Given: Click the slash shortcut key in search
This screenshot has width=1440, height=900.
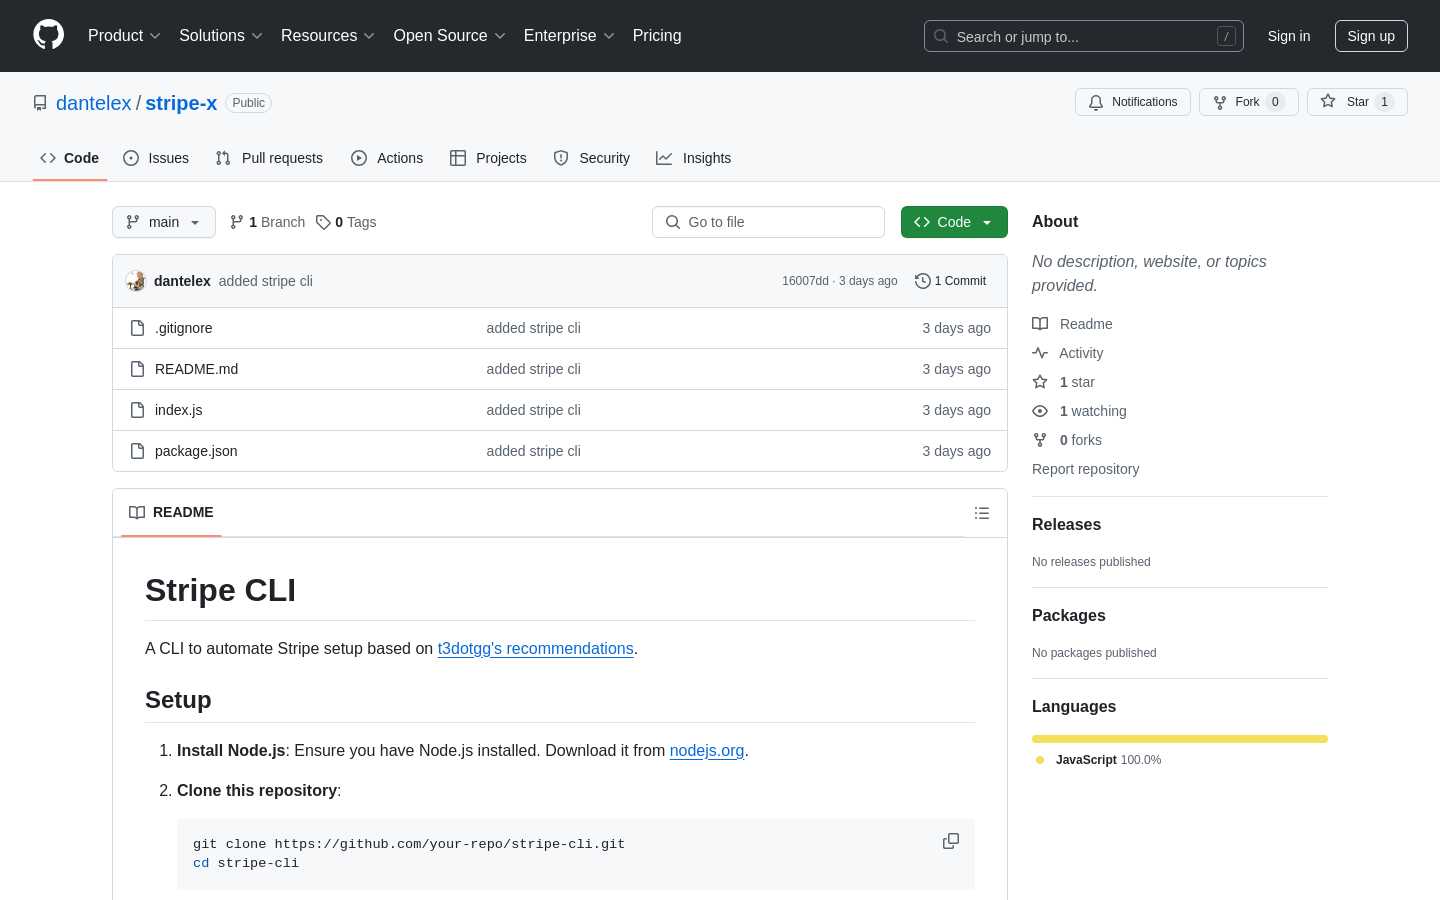Looking at the screenshot, I should click(x=1226, y=36).
